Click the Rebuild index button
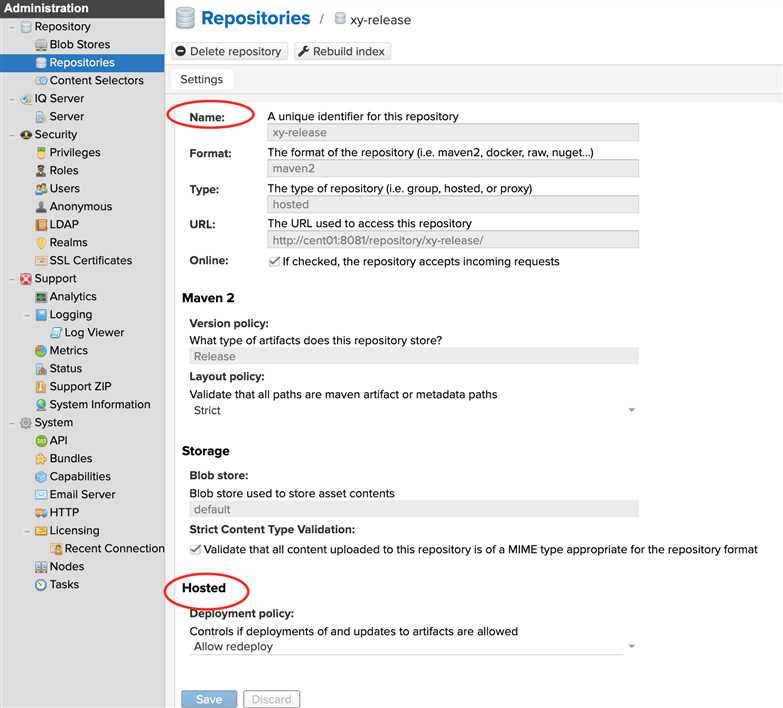This screenshot has width=783, height=708. pyautogui.click(x=342, y=51)
